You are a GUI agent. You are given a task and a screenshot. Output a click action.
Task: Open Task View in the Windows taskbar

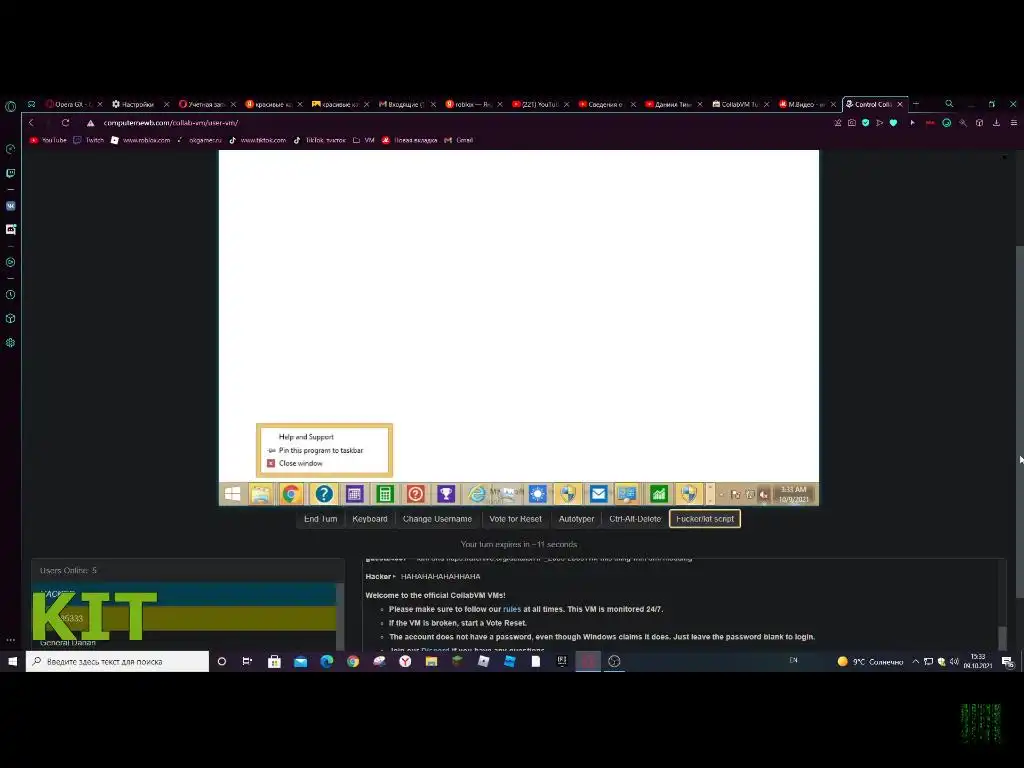247,662
